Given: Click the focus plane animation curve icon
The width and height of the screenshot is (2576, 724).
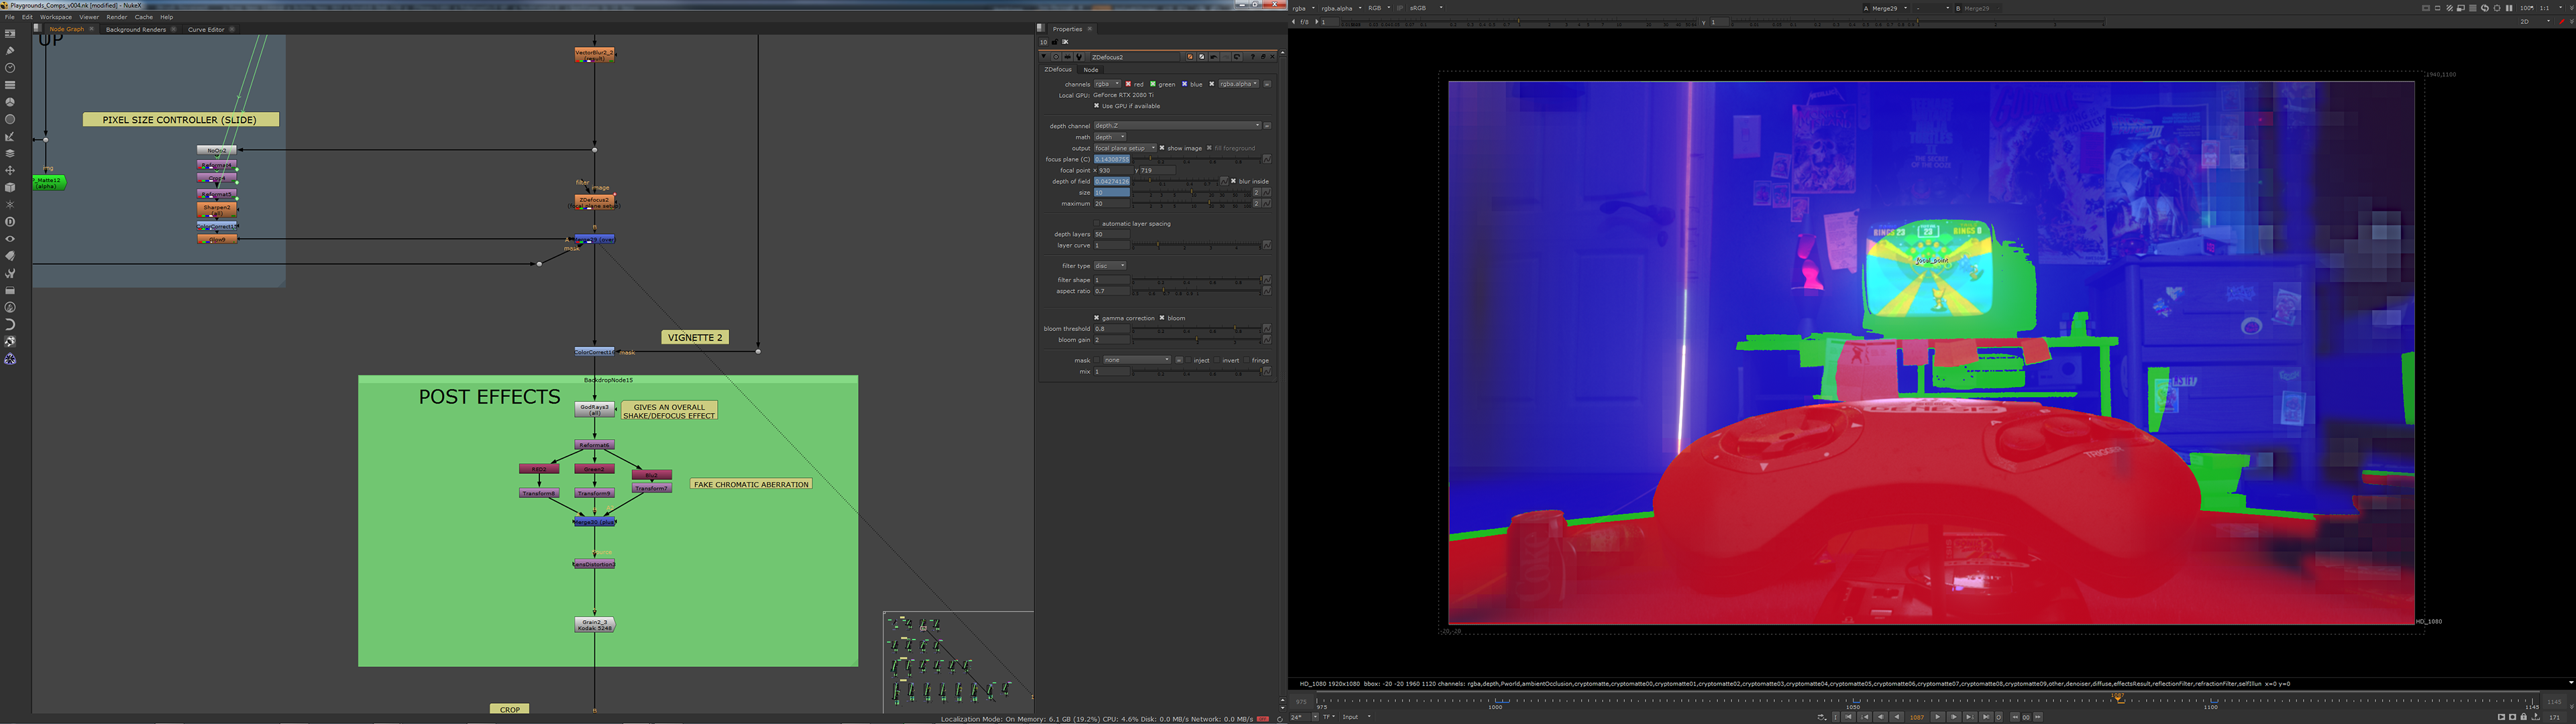Looking at the screenshot, I should 1267,159.
